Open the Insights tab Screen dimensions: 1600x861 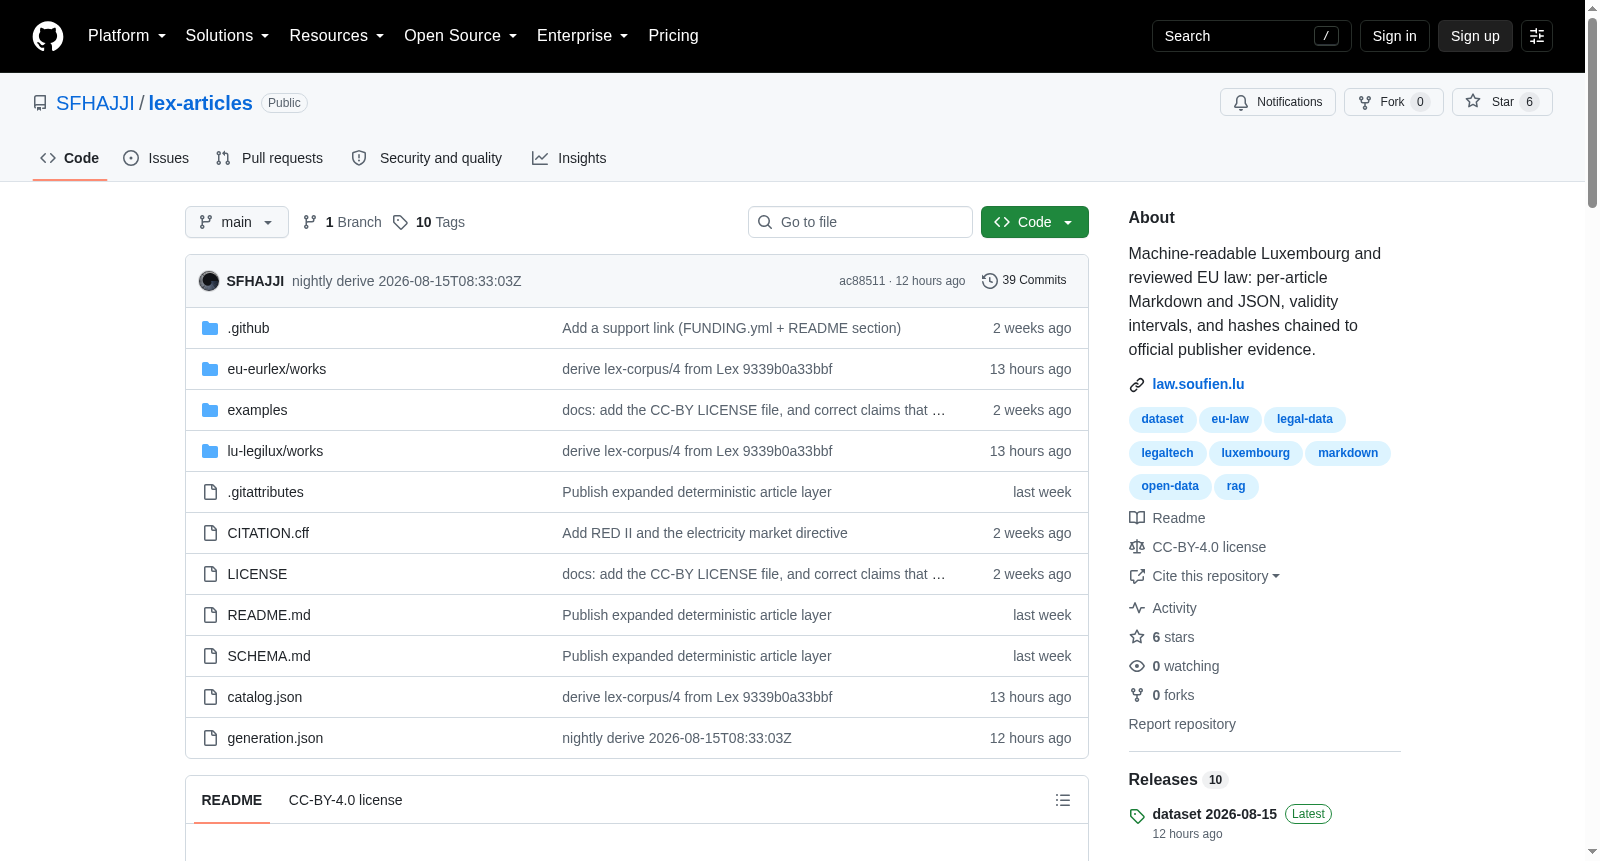pos(569,158)
